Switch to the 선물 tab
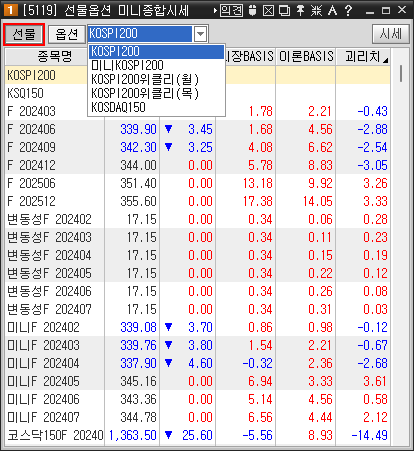Screen dimensions: 414x451 24,34
